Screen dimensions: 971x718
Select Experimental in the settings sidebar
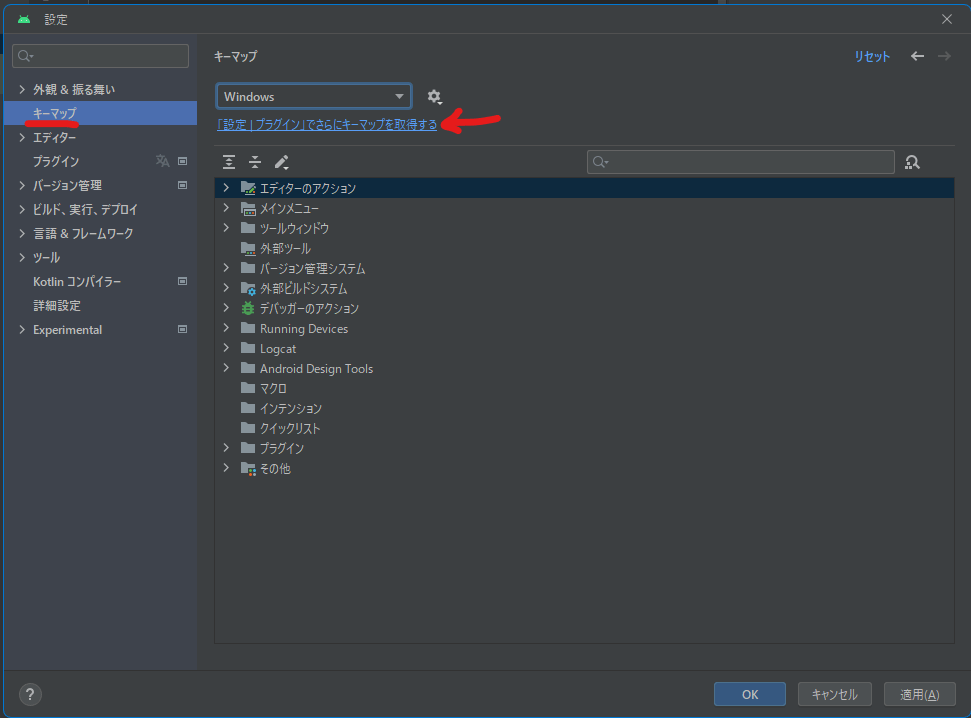pyautogui.click(x=100, y=330)
